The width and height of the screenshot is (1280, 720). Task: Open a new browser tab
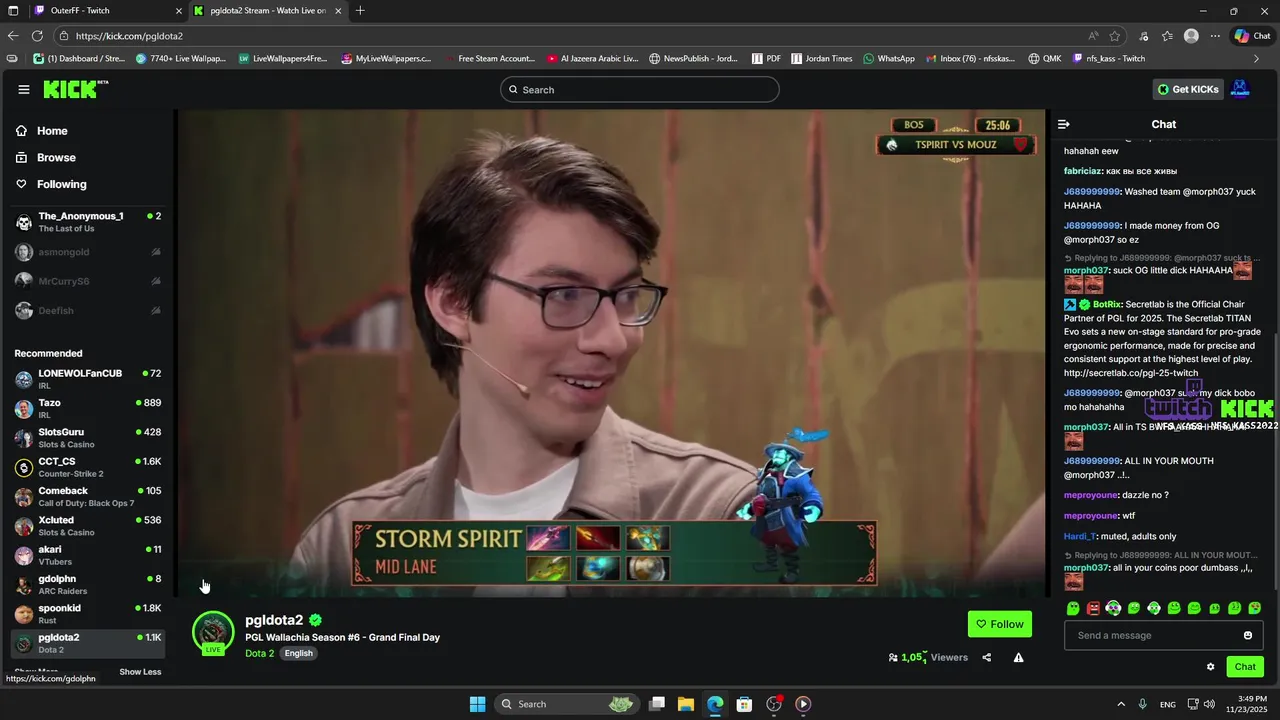tap(360, 11)
